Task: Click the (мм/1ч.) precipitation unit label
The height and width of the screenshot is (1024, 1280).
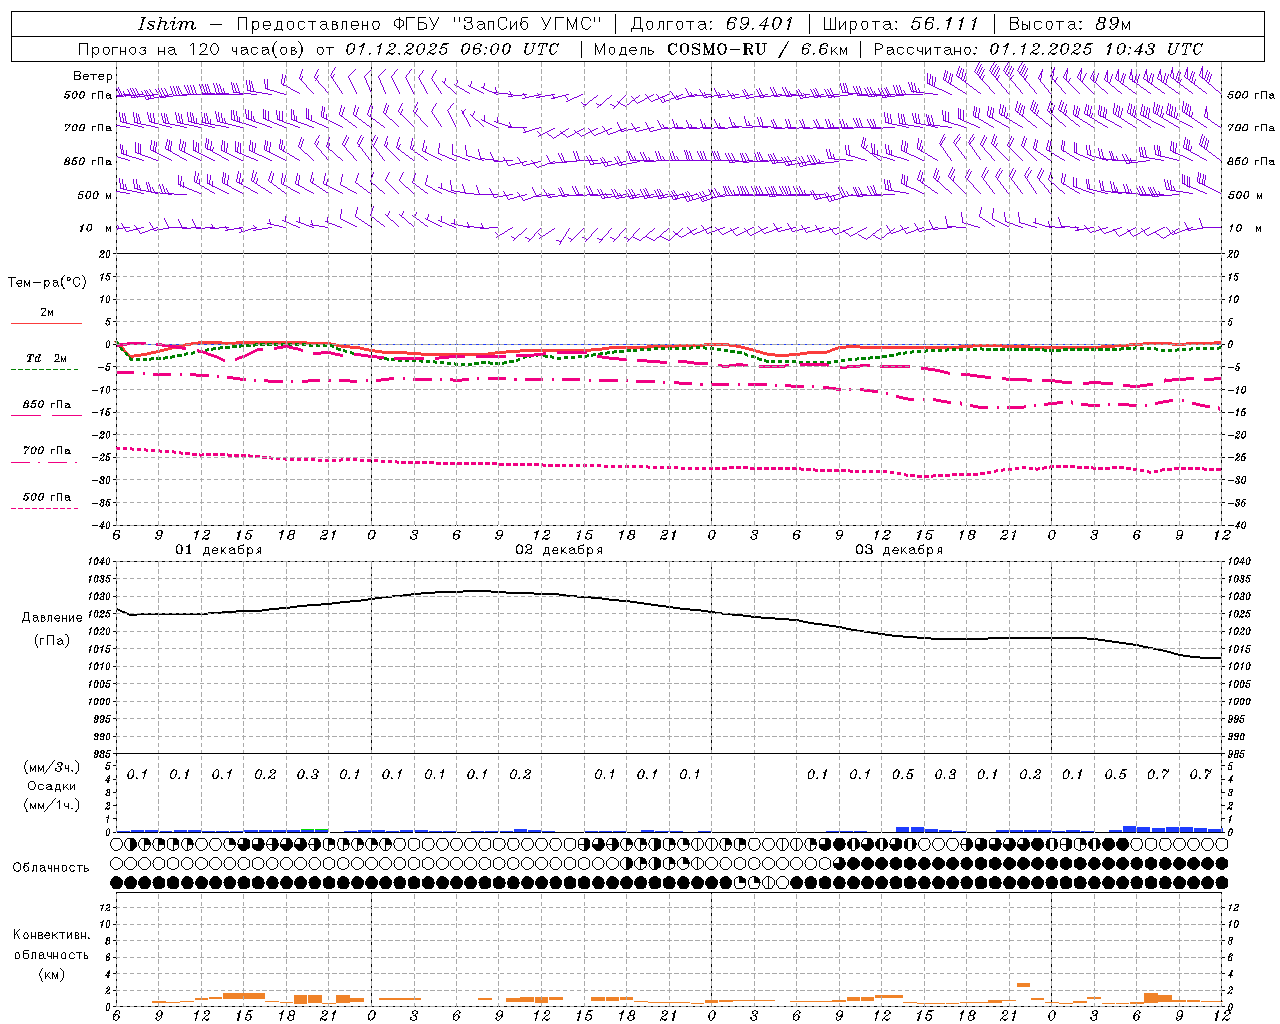Action: [52, 805]
